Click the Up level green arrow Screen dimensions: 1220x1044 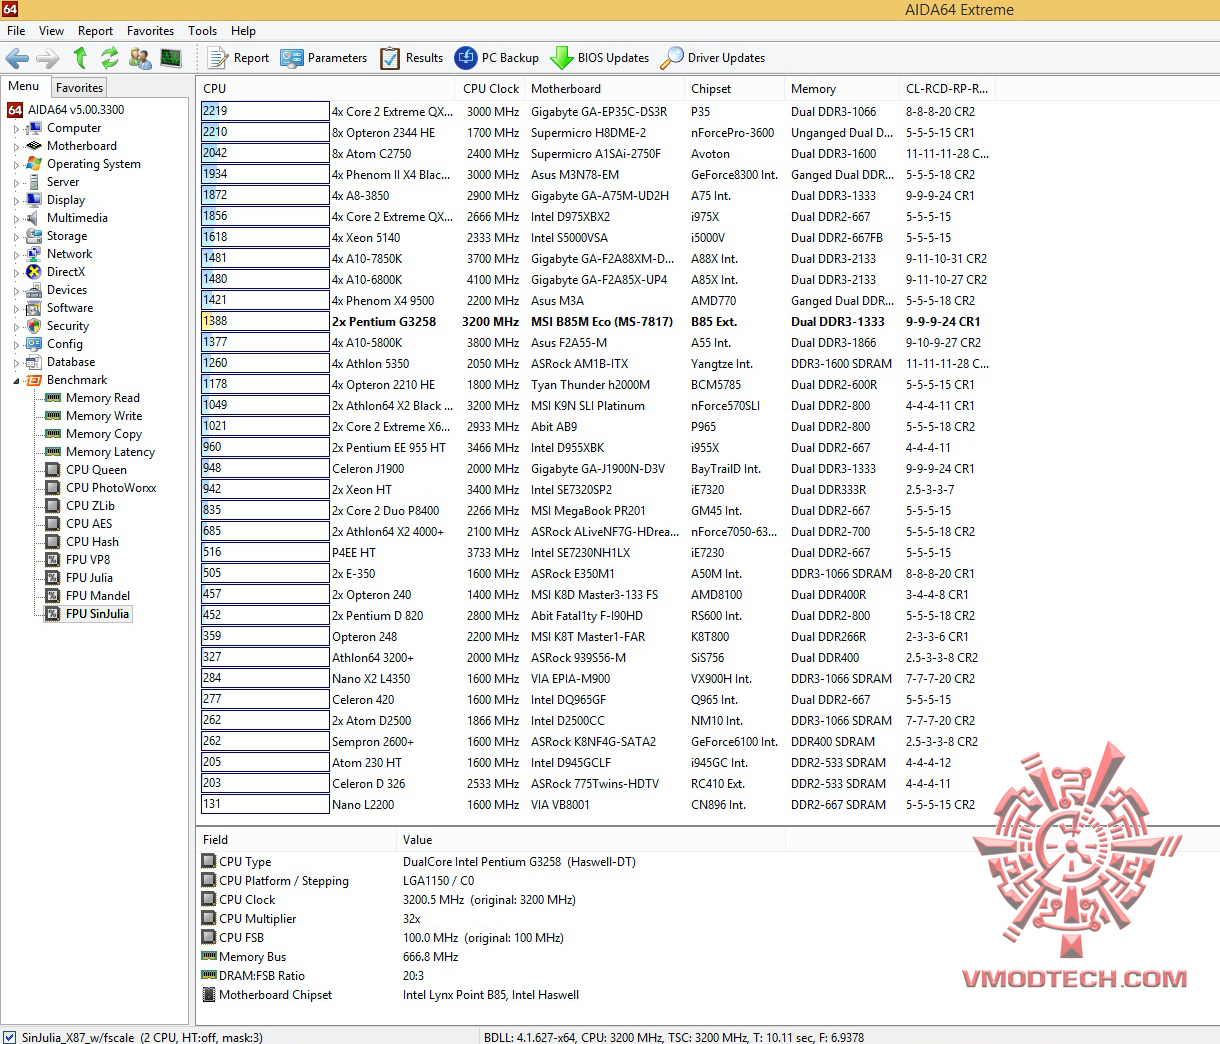[81, 58]
